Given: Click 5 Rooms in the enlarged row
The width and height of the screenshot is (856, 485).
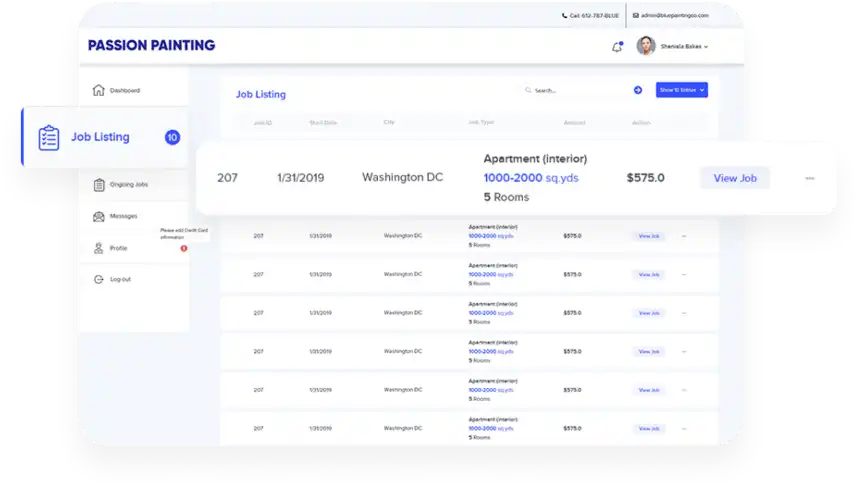Looking at the screenshot, I should pyautogui.click(x=506, y=197).
